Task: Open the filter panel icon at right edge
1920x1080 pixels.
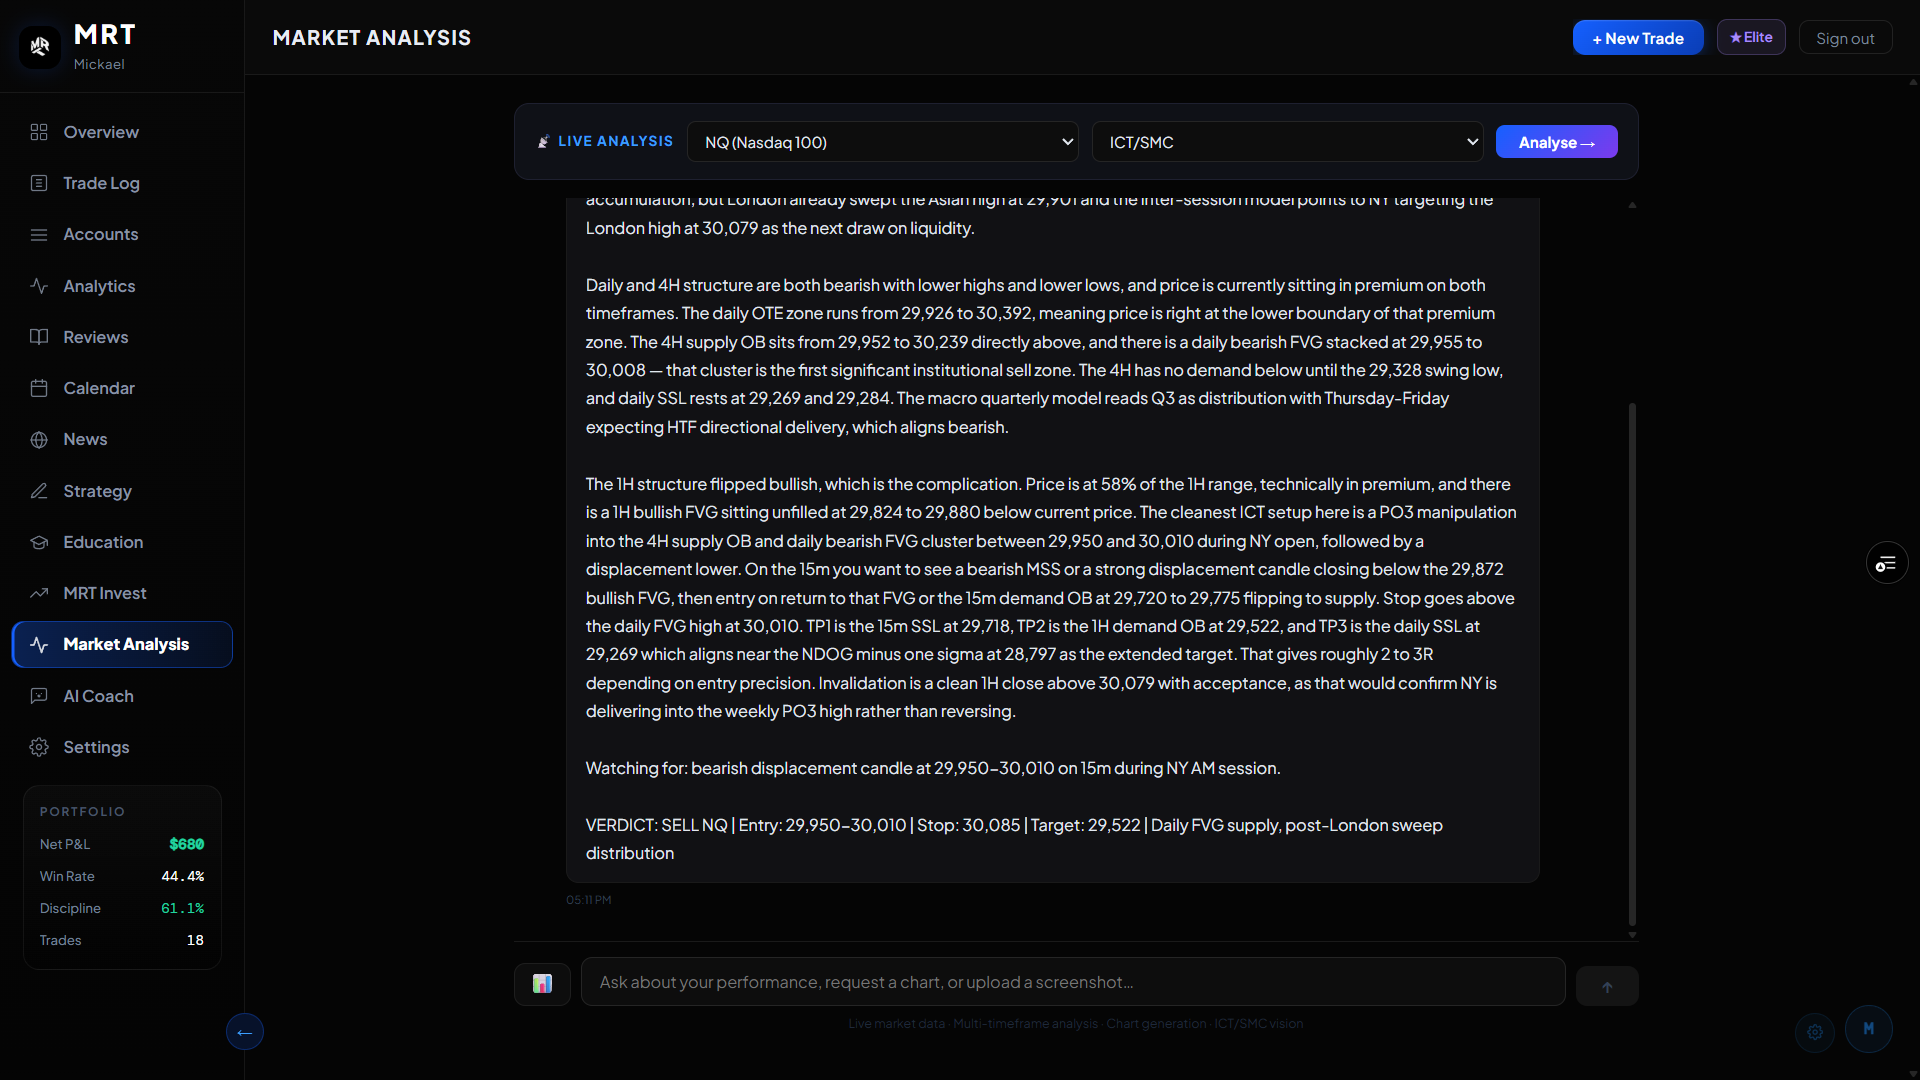Action: pos(1887,564)
